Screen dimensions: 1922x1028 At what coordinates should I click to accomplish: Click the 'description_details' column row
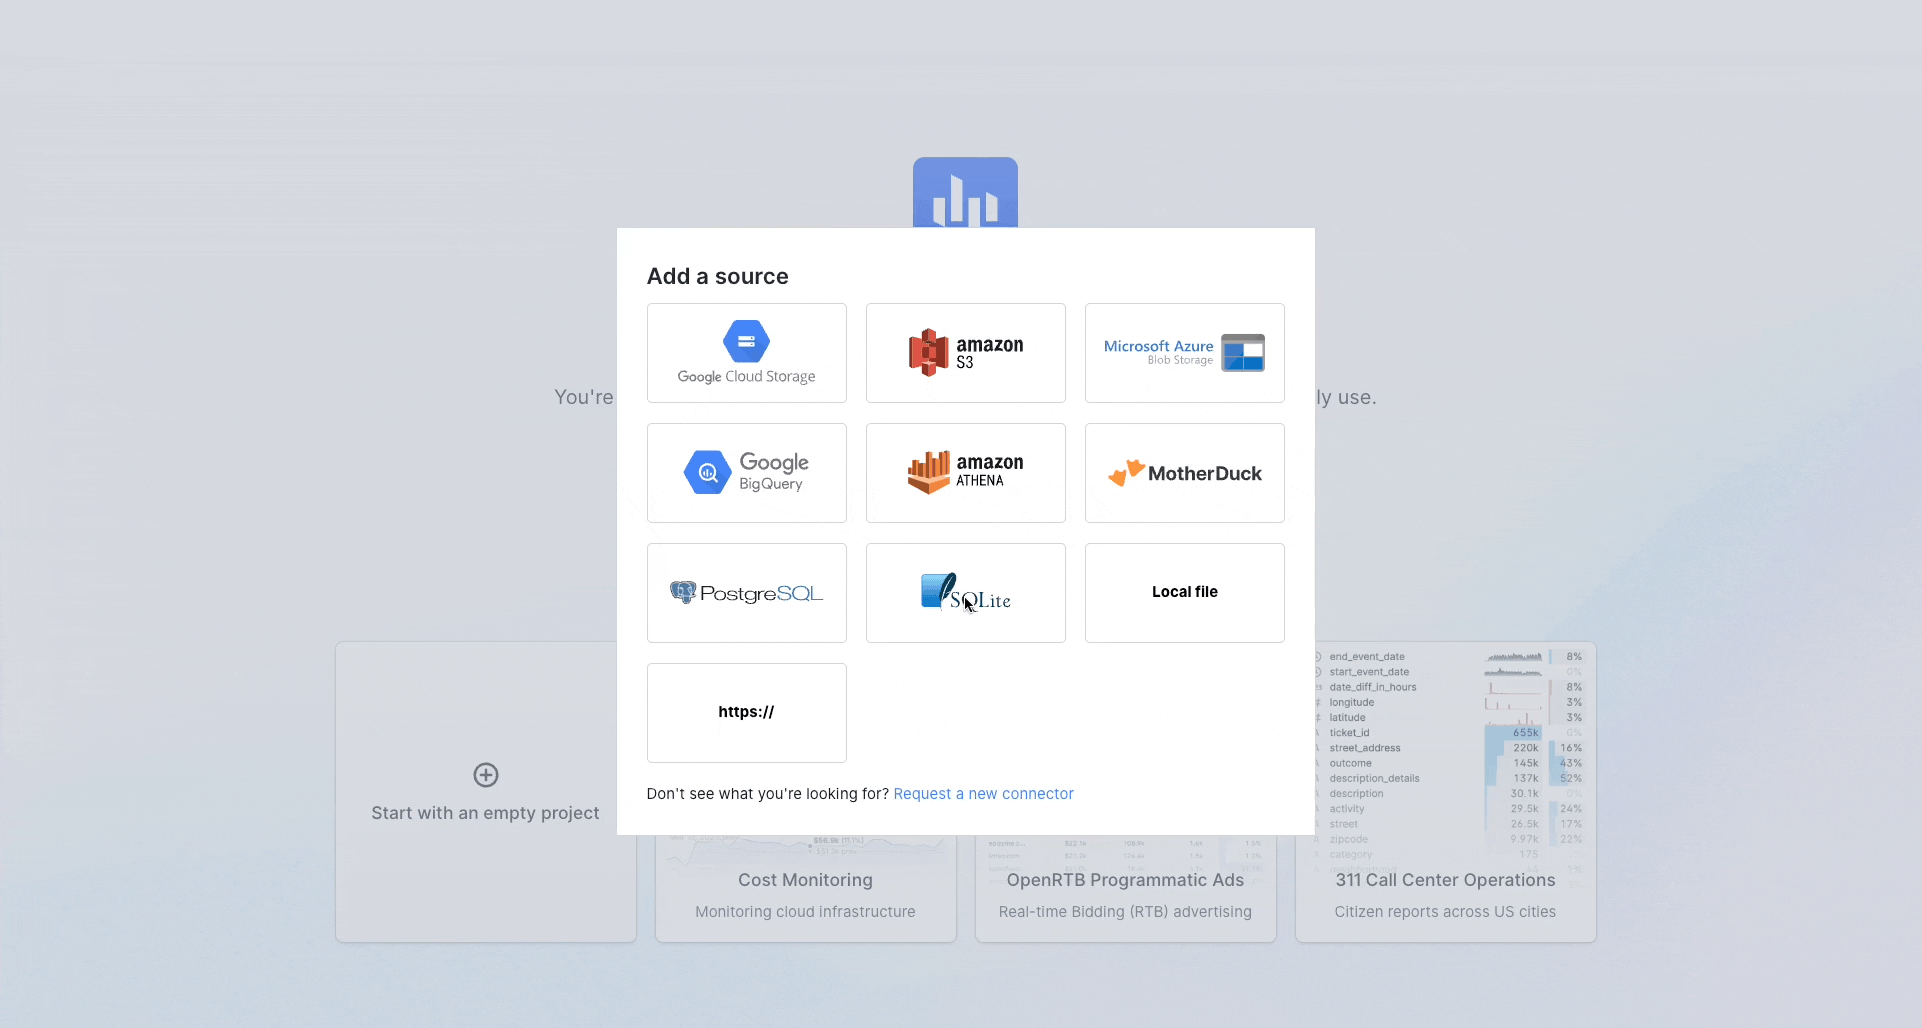[x=1450, y=778]
